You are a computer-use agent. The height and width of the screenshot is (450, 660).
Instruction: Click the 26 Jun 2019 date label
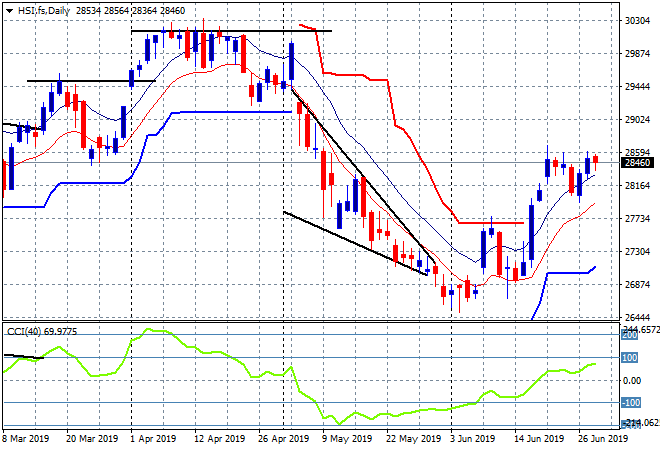603,439
